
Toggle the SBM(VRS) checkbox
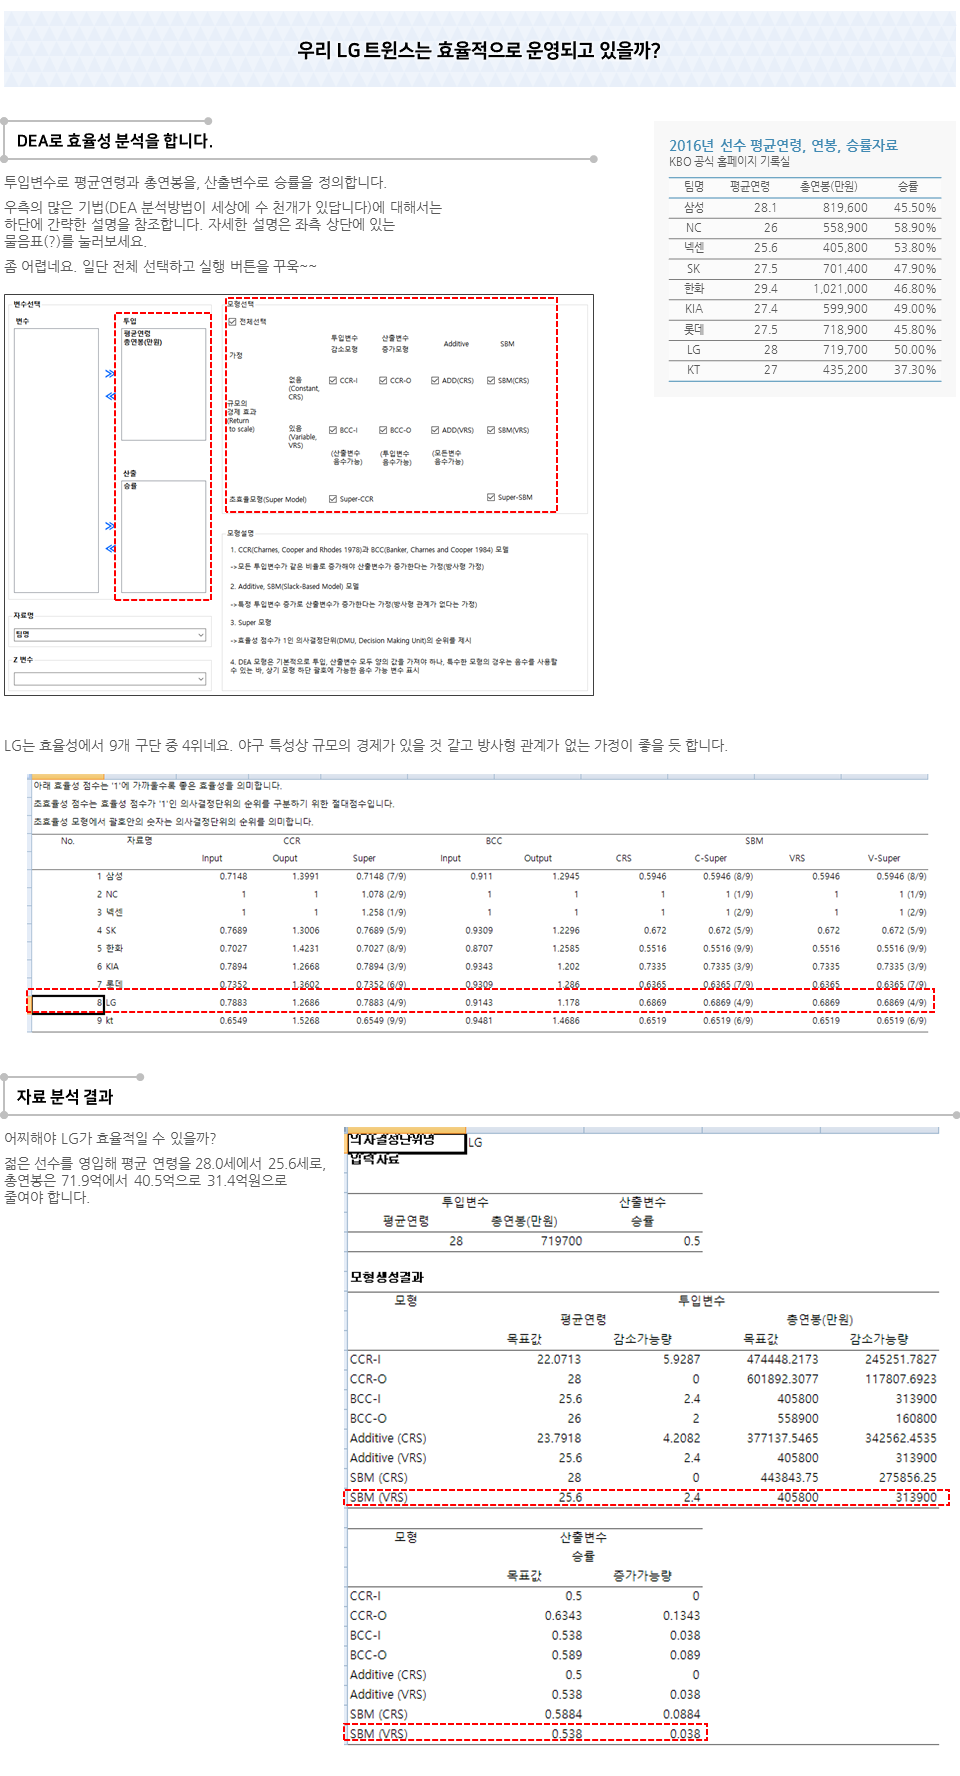(x=491, y=430)
